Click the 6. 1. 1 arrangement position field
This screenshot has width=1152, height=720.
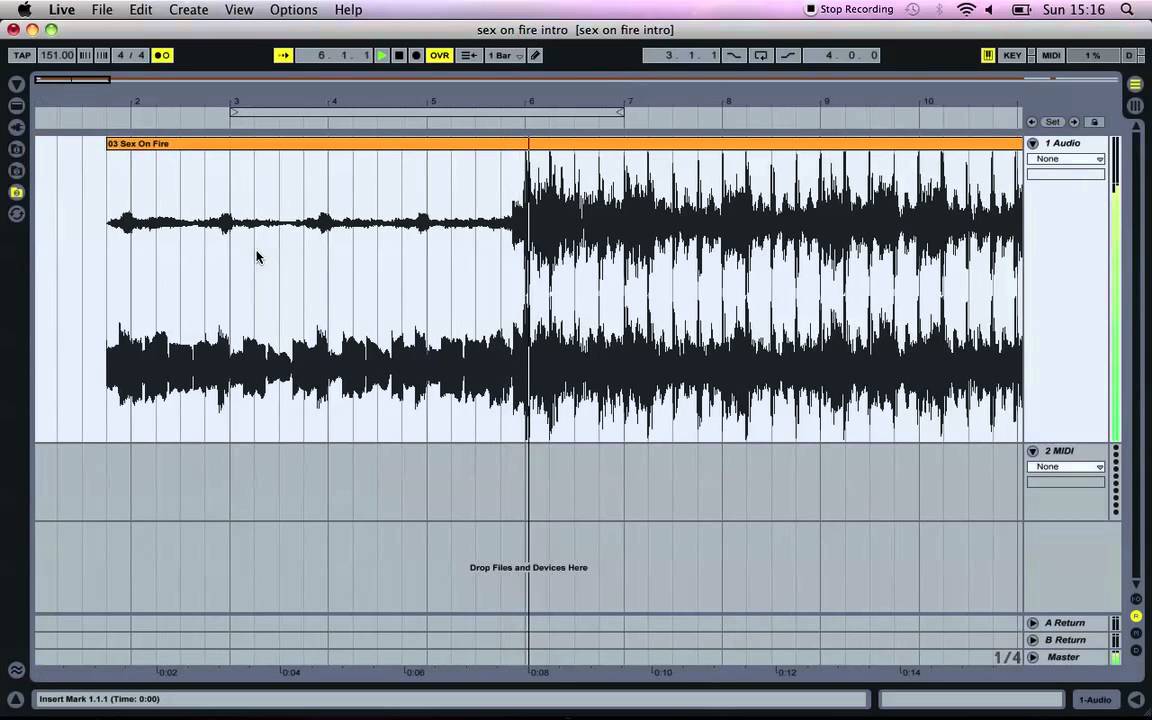coord(334,55)
